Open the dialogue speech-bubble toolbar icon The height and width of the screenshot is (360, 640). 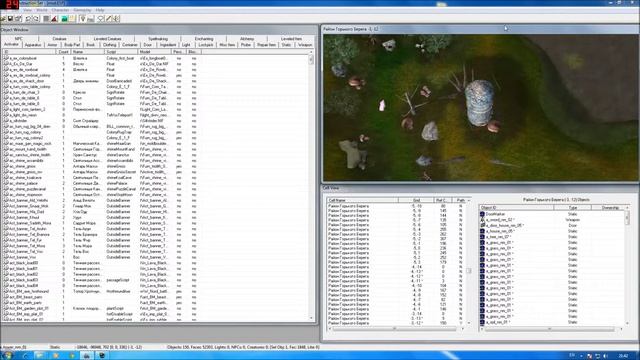[x=100, y=19]
